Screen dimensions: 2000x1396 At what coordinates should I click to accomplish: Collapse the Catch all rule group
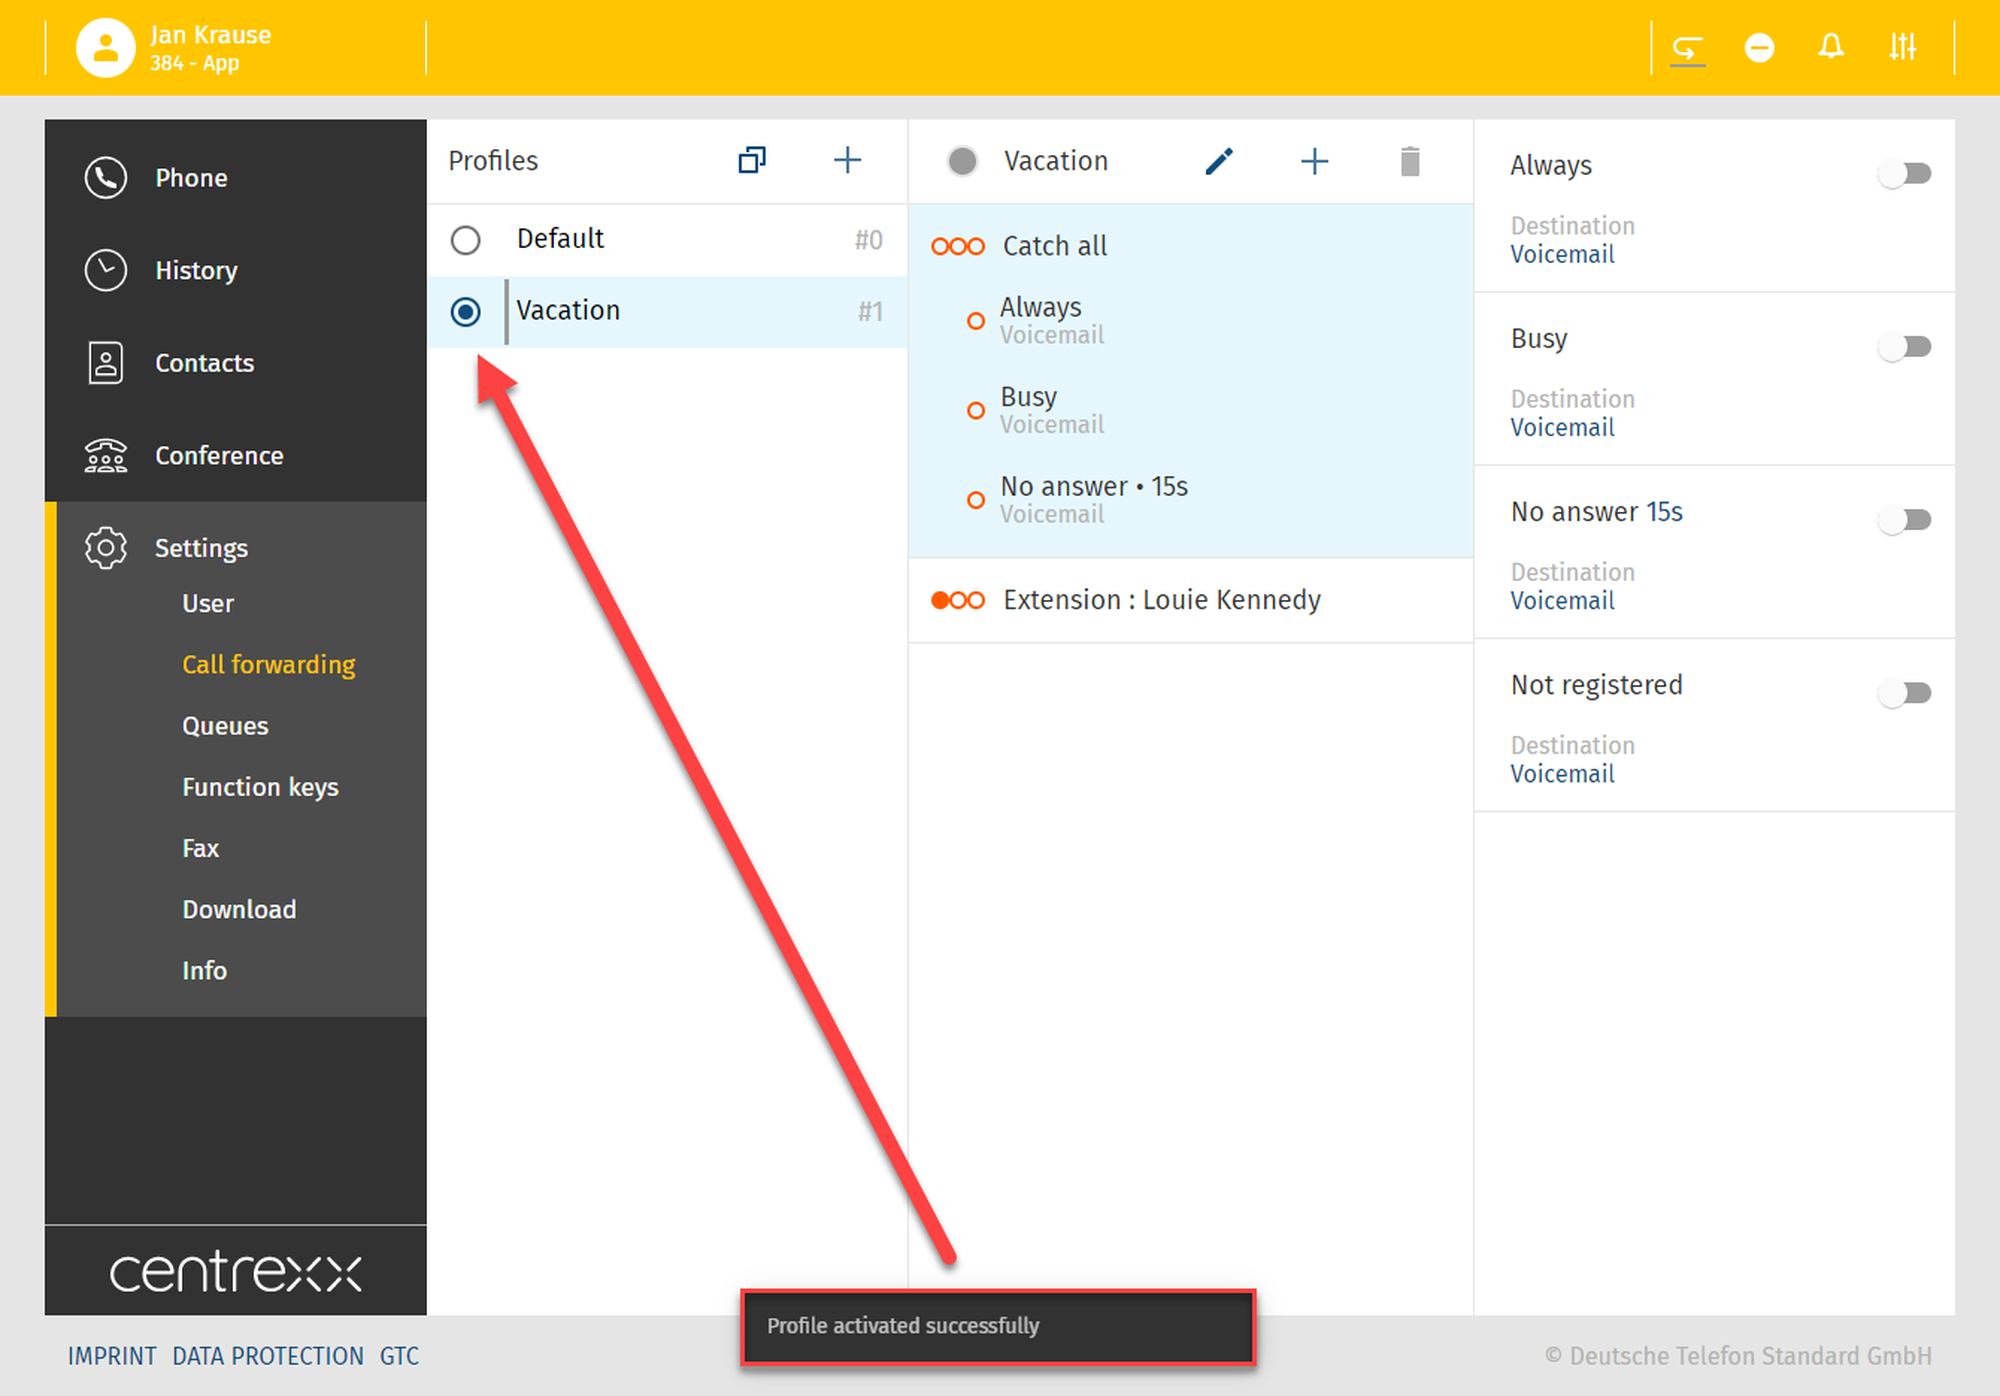[1054, 246]
